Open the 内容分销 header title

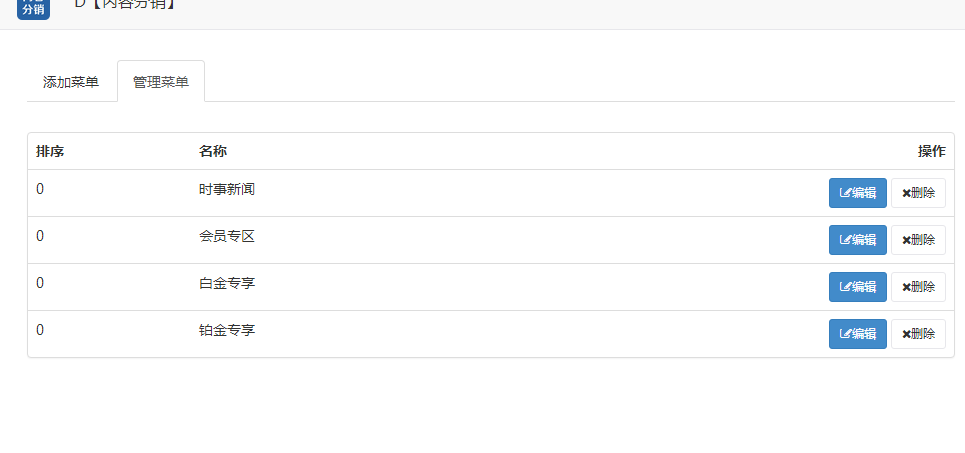pos(125,5)
